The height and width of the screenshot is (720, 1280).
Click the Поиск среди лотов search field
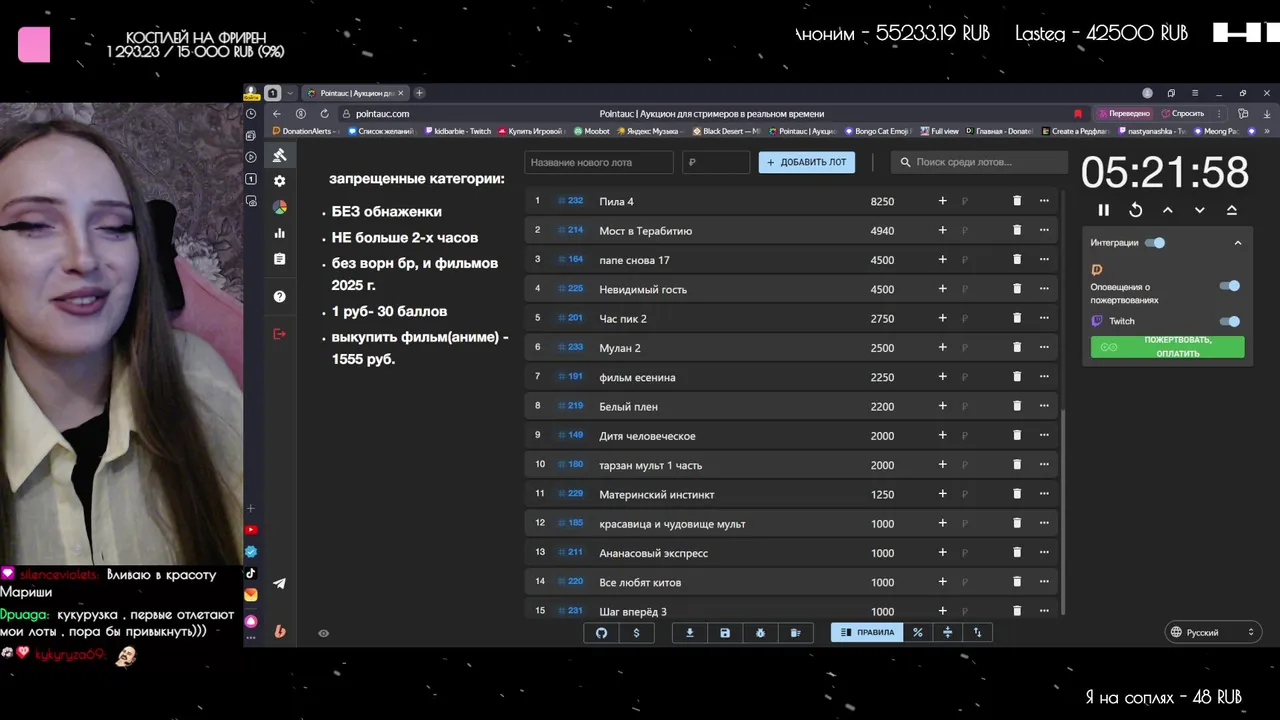[980, 162]
